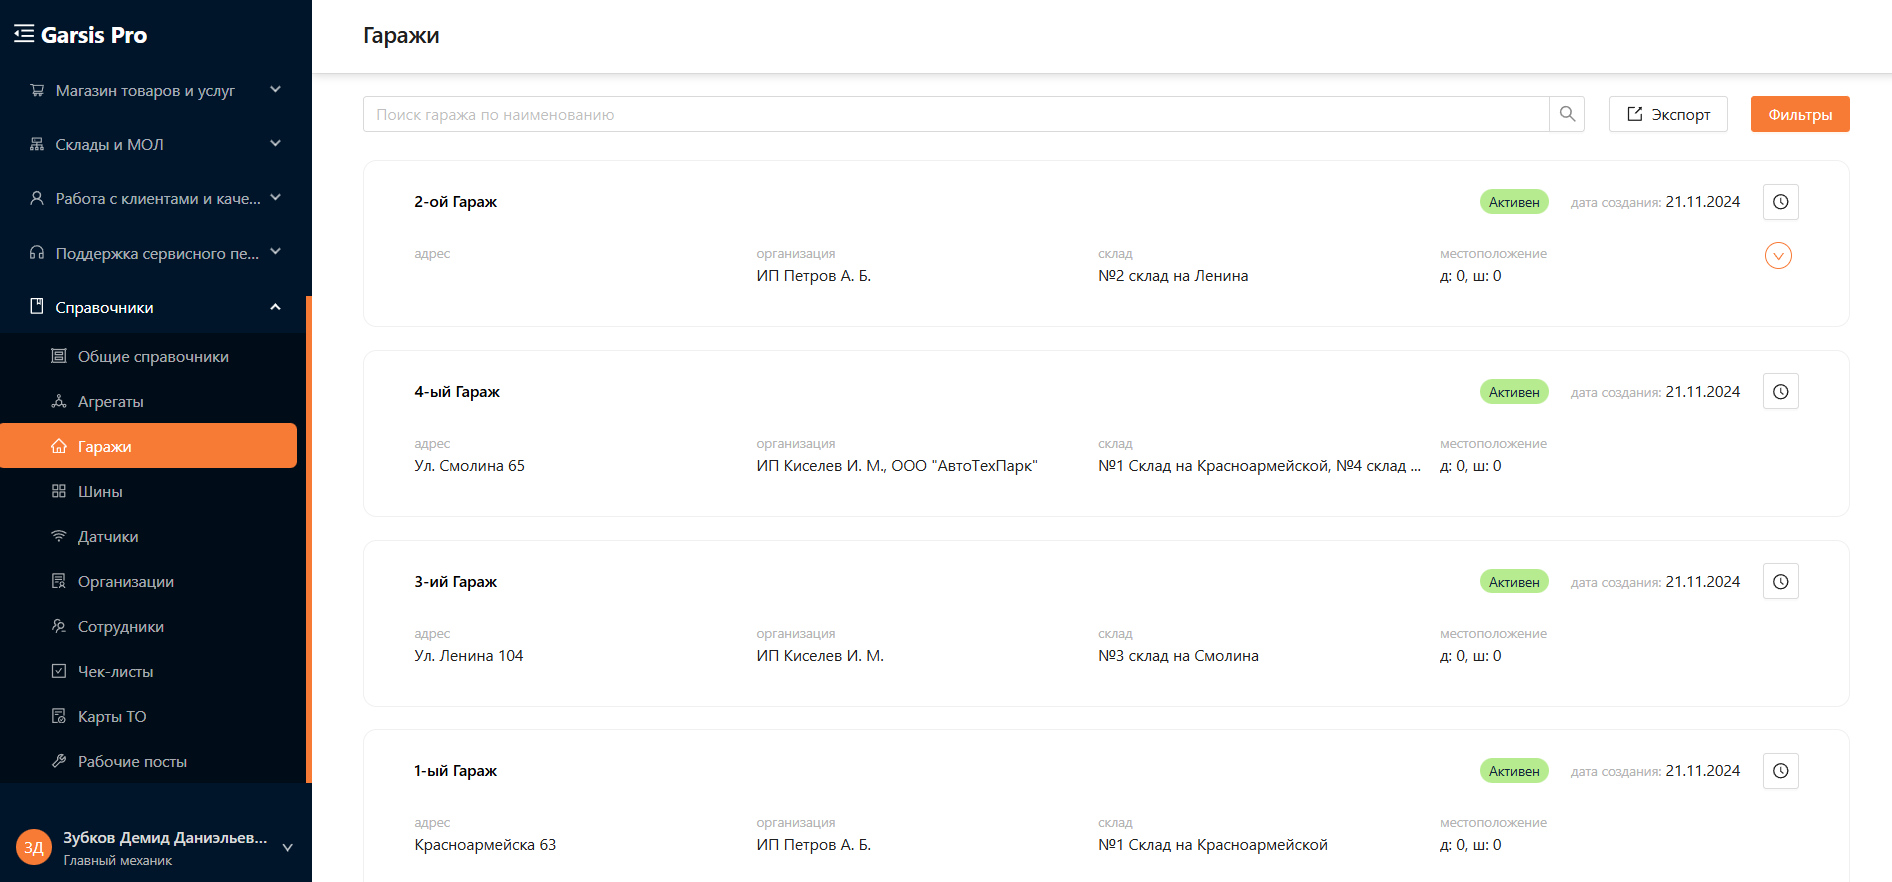Open history clock for 2-ой Гараж
This screenshot has height=882, width=1892.
(x=1781, y=202)
